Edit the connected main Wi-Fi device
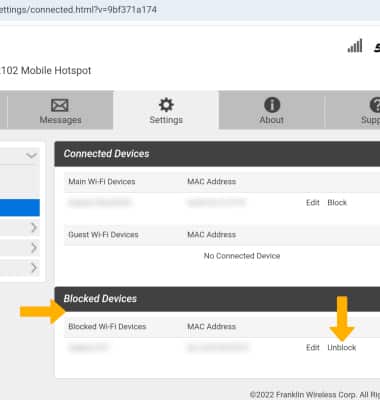This screenshot has height=400, width=380. pos(313,203)
